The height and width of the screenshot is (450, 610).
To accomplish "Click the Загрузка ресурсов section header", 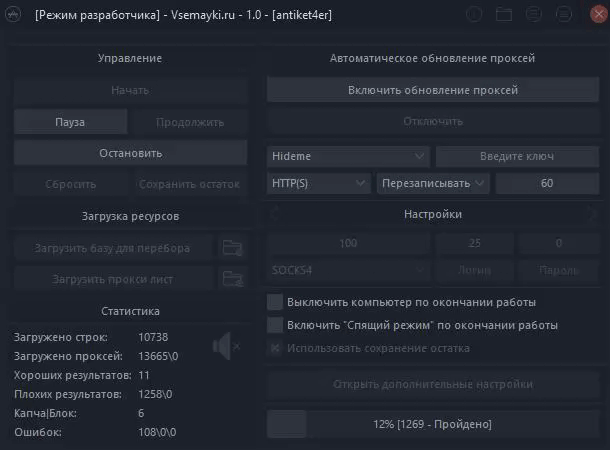I will tap(130, 216).
